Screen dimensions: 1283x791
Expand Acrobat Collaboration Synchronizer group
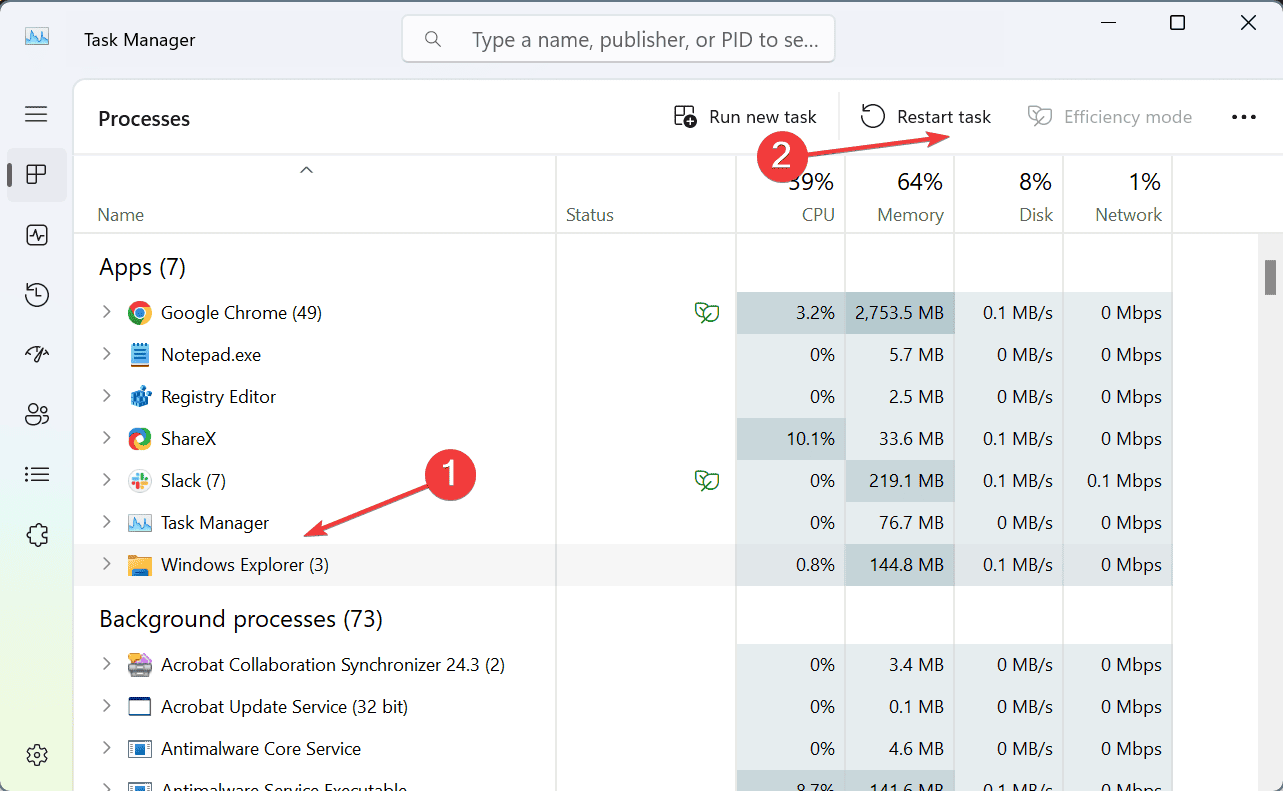click(106, 665)
